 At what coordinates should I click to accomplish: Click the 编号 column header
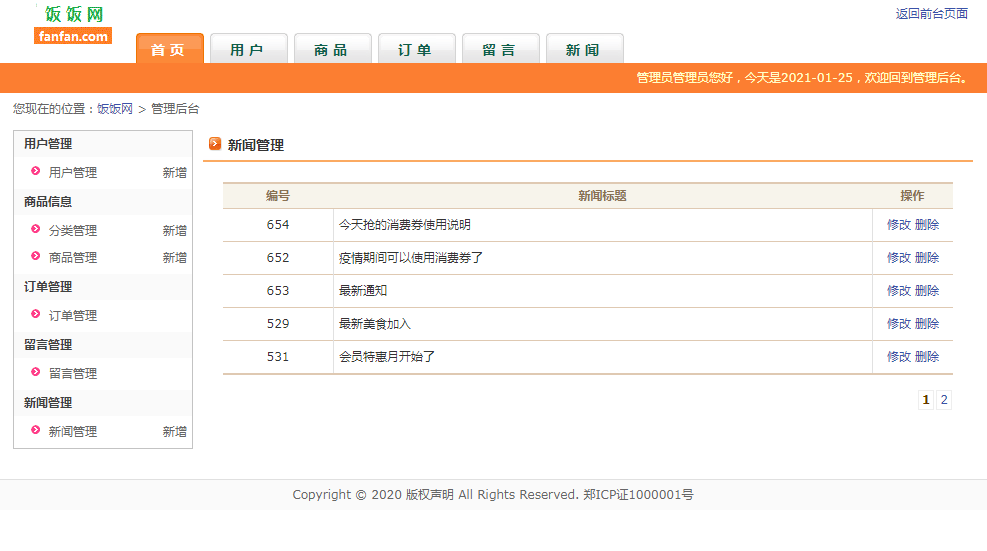coord(278,196)
